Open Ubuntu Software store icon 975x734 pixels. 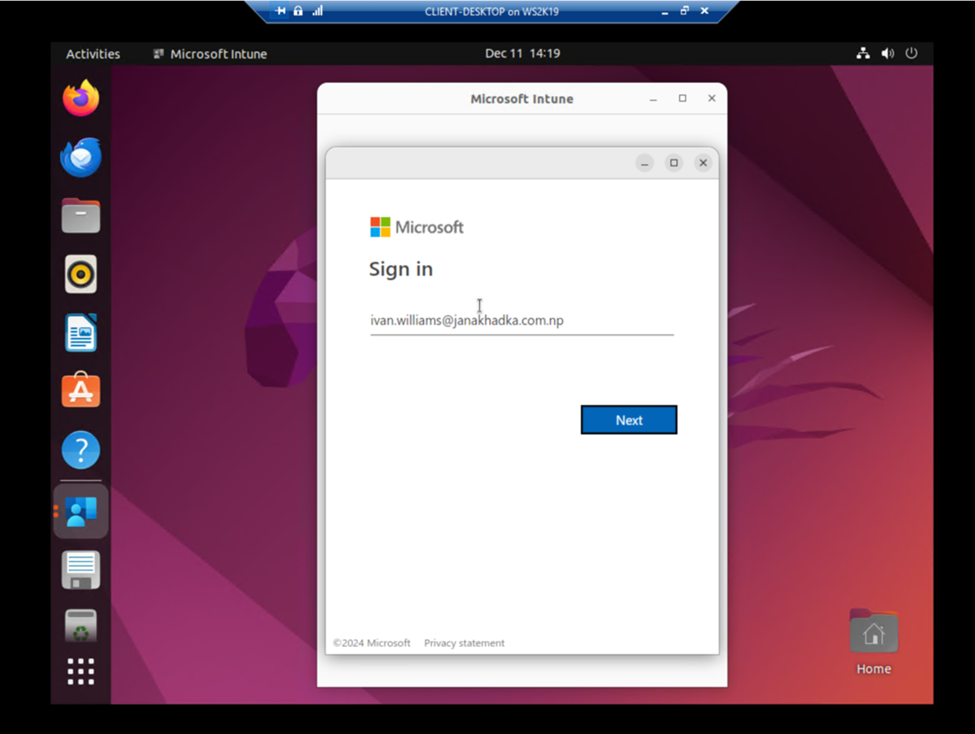[x=81, y=391]
